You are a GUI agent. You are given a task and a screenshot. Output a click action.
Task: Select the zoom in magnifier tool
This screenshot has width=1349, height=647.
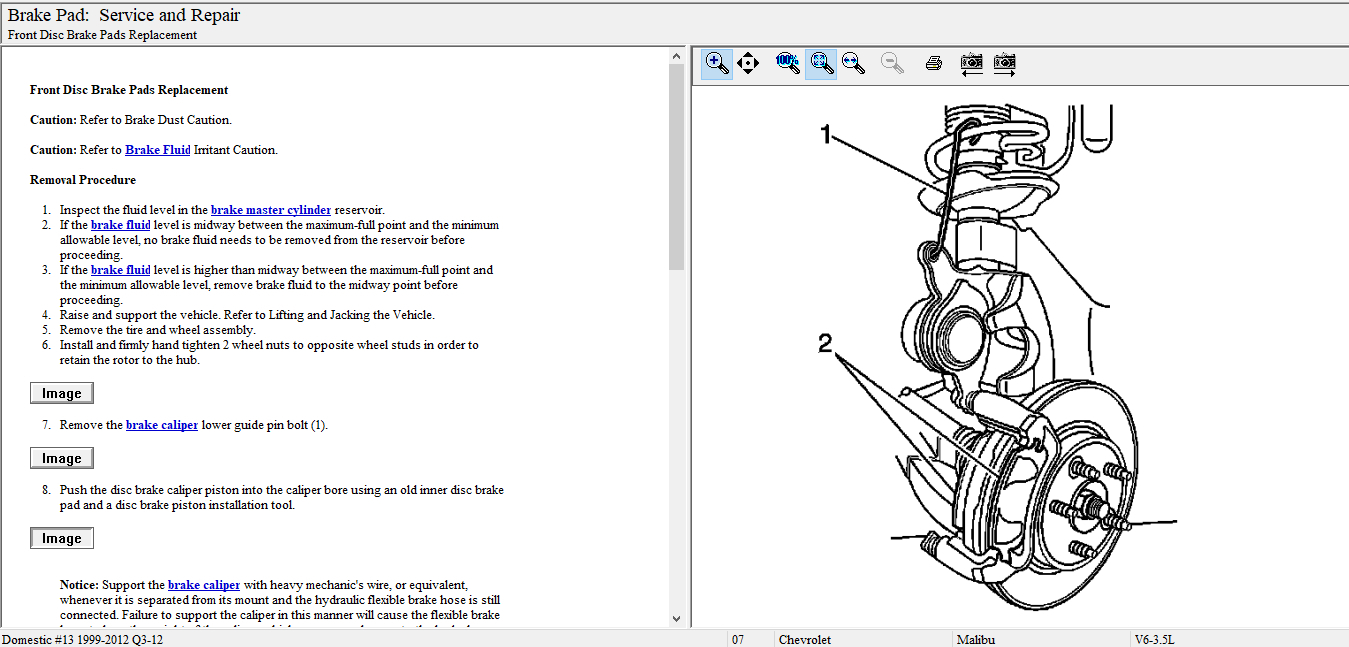716,63
